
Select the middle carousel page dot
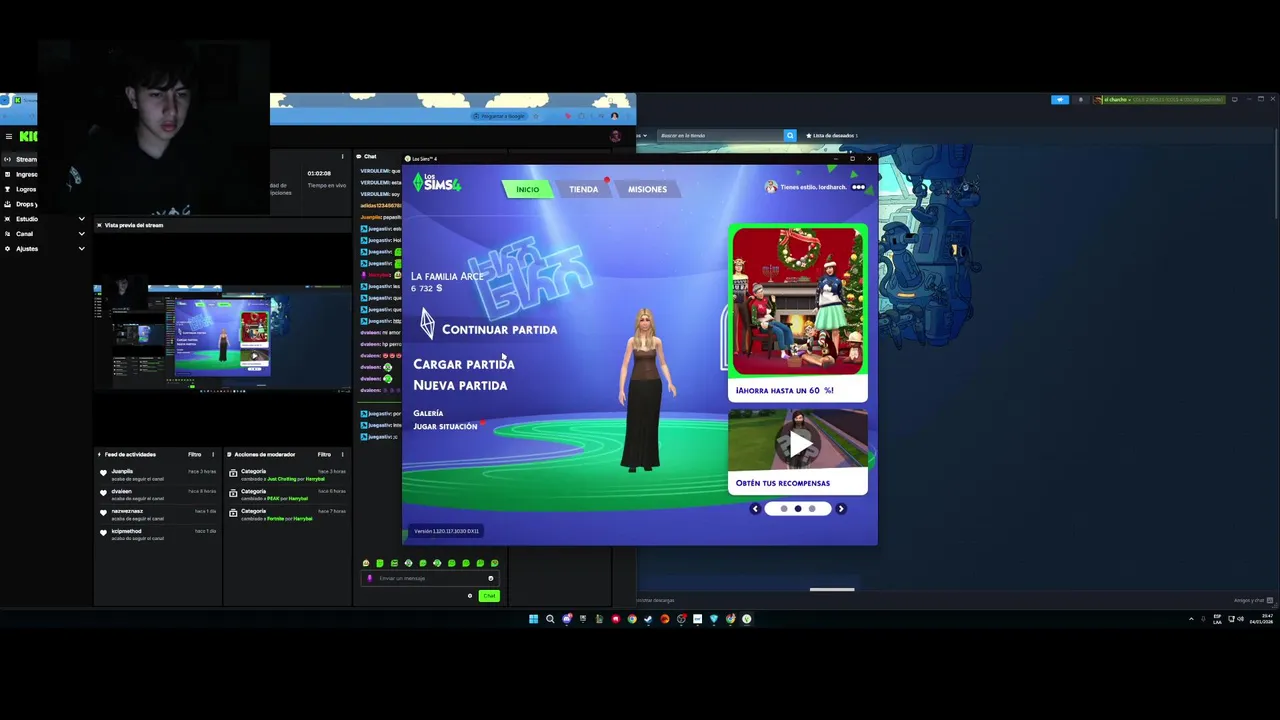point(798,509)
